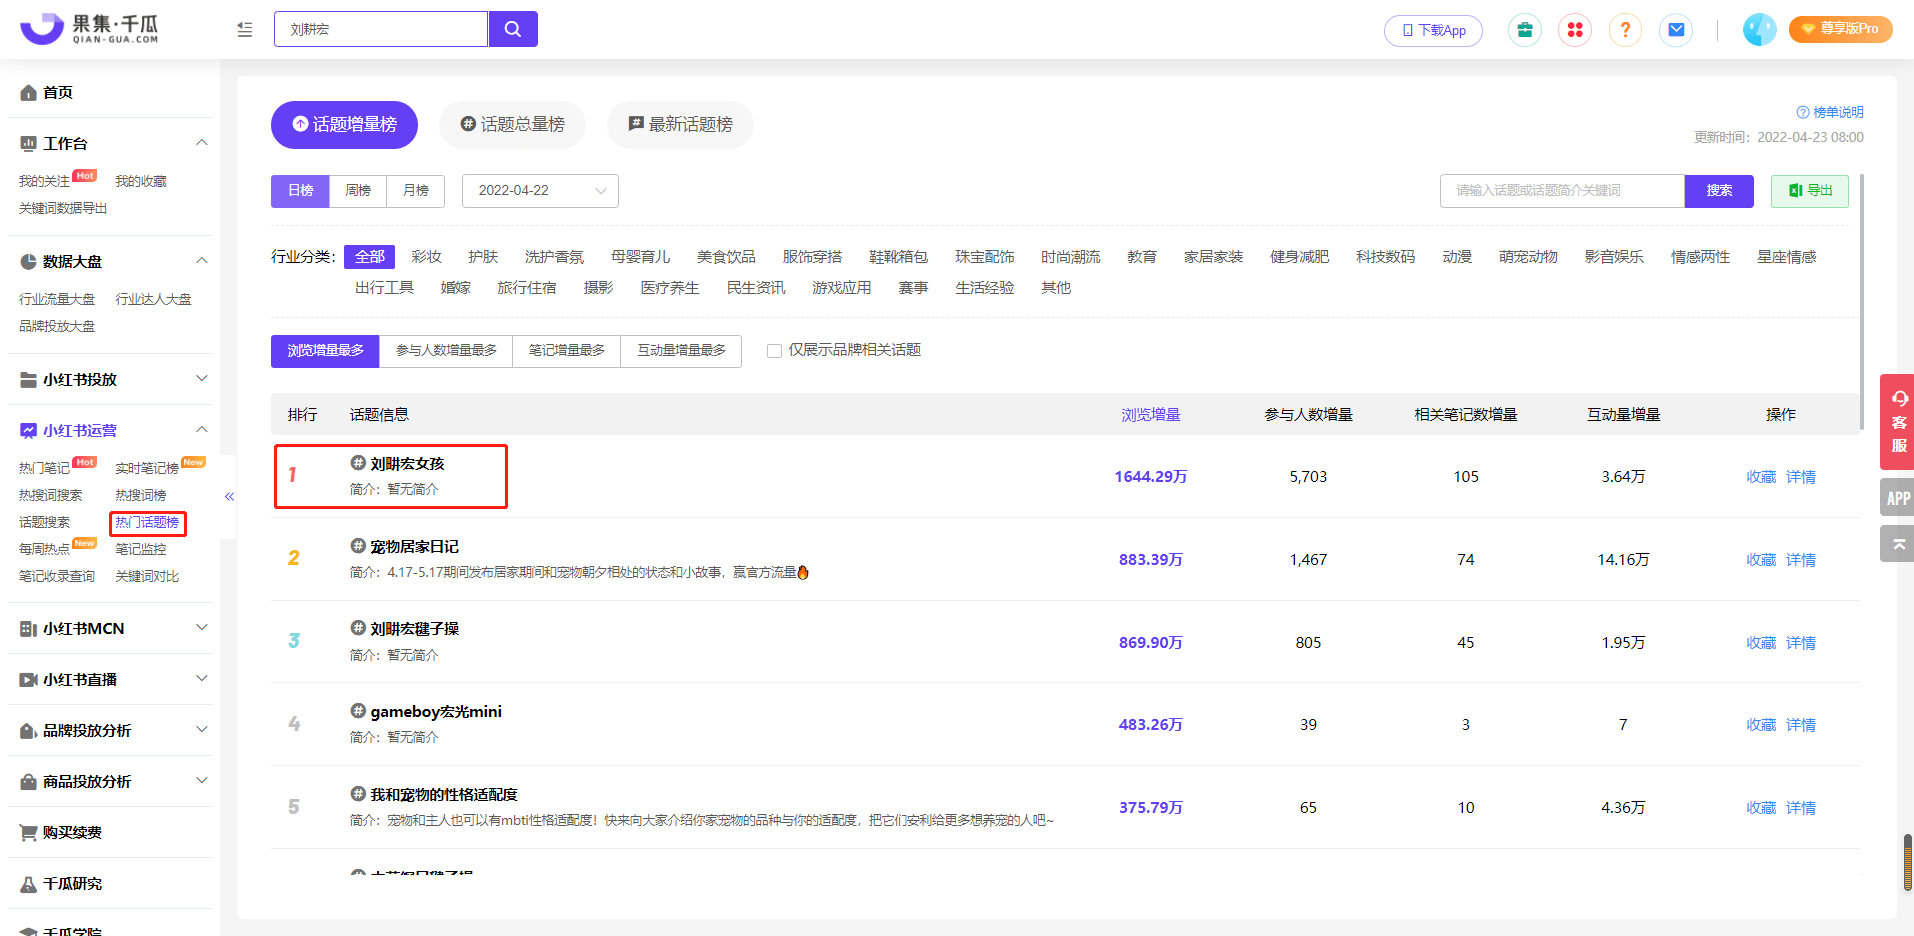Expand the 小红书MCN section
Image resolution: width=1914 pixels, height=936 pixels.
201,628
